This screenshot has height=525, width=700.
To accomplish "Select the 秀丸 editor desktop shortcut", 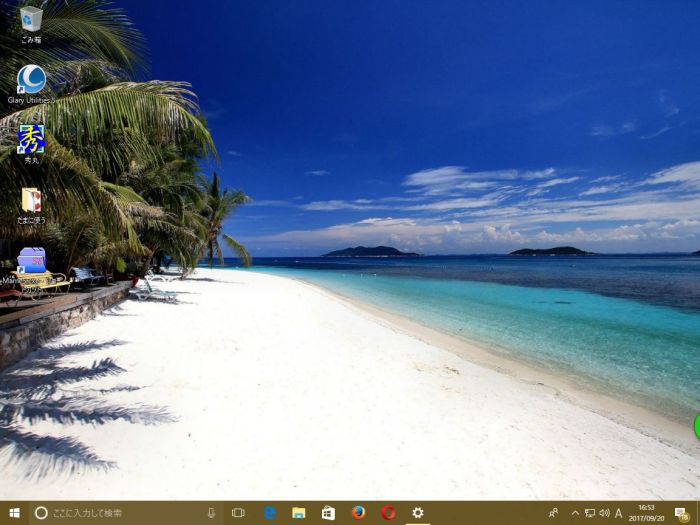I will [31, 140].
